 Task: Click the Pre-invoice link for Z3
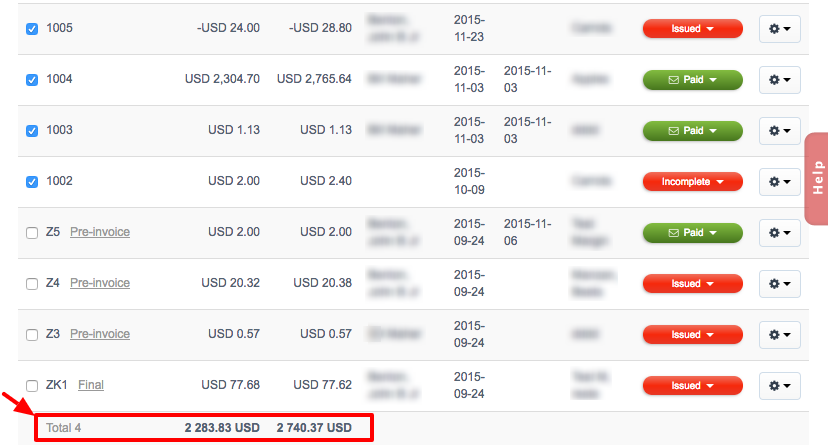point(100,334)
